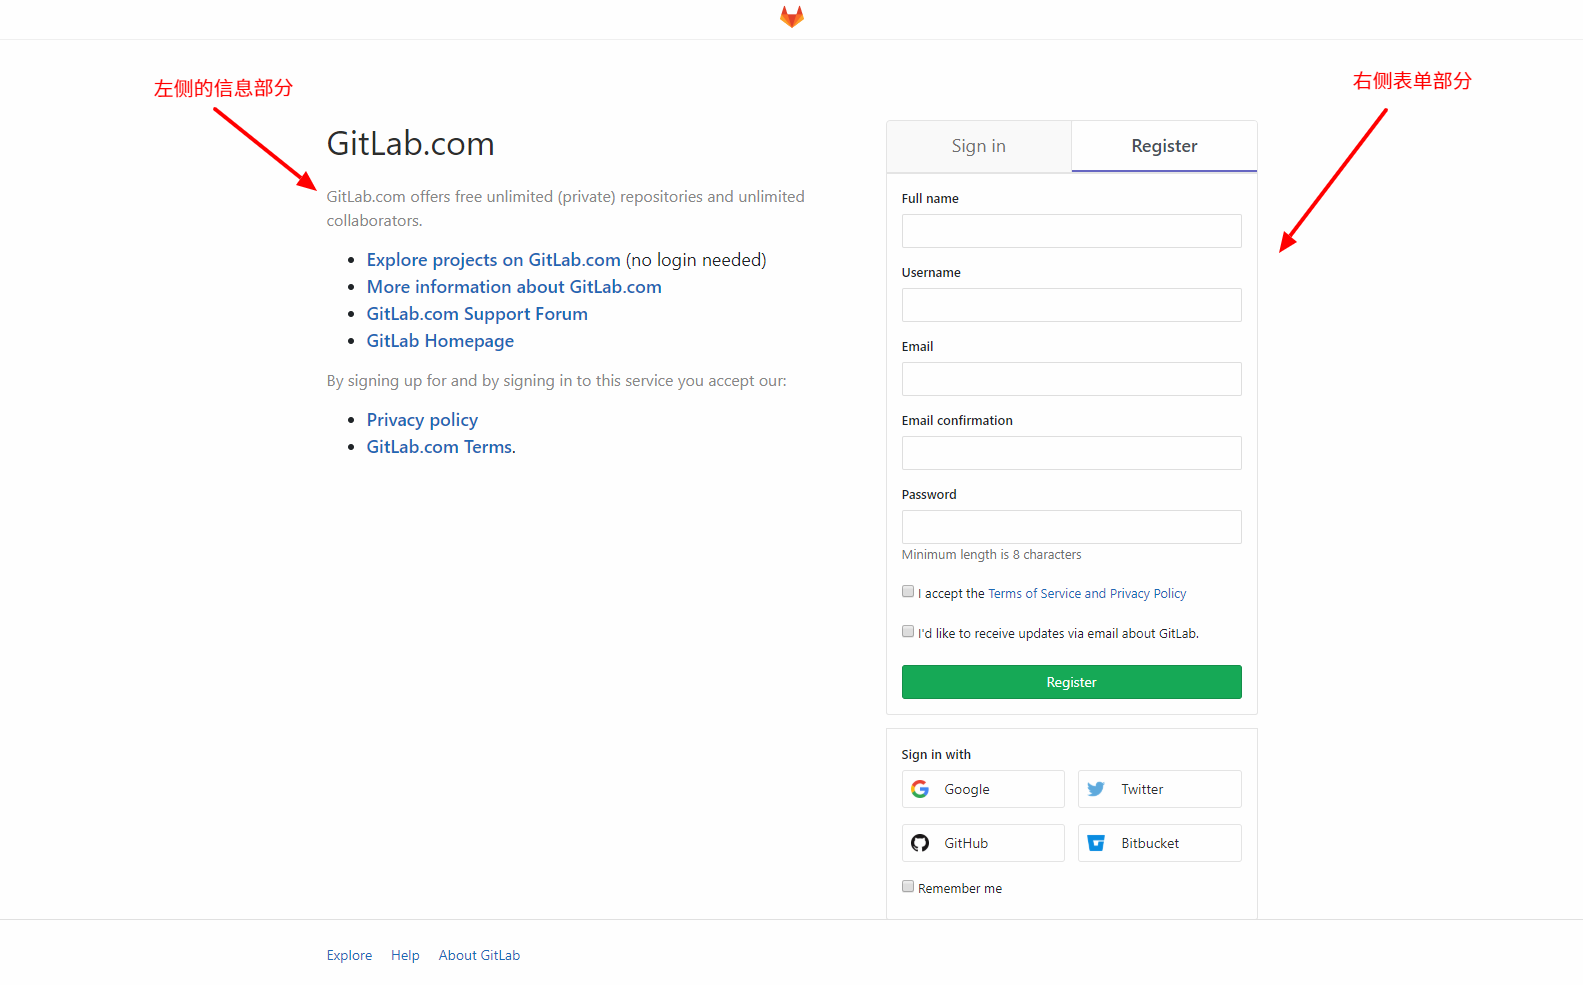Click the Bitbucket logo icon

(x=1096, y=843)
